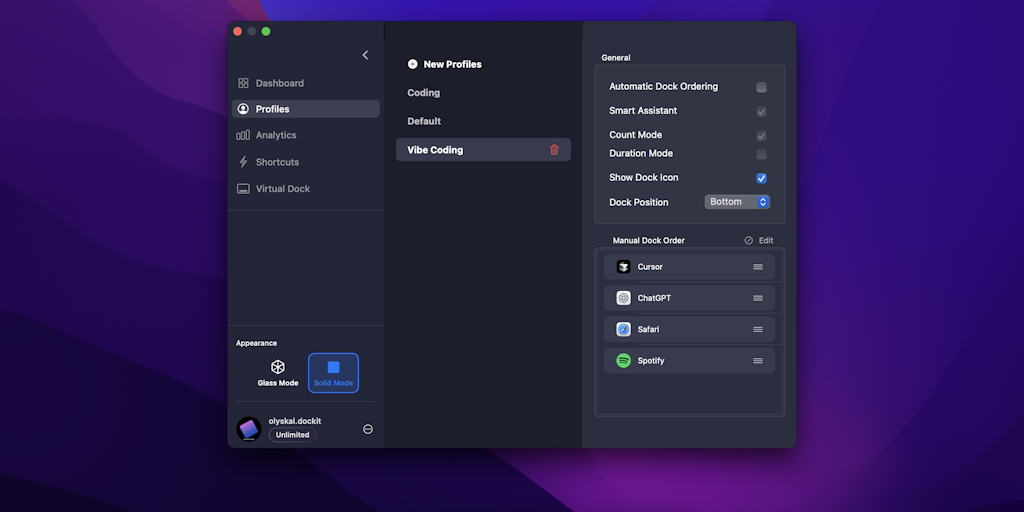Click the green zoom window button

266,31
